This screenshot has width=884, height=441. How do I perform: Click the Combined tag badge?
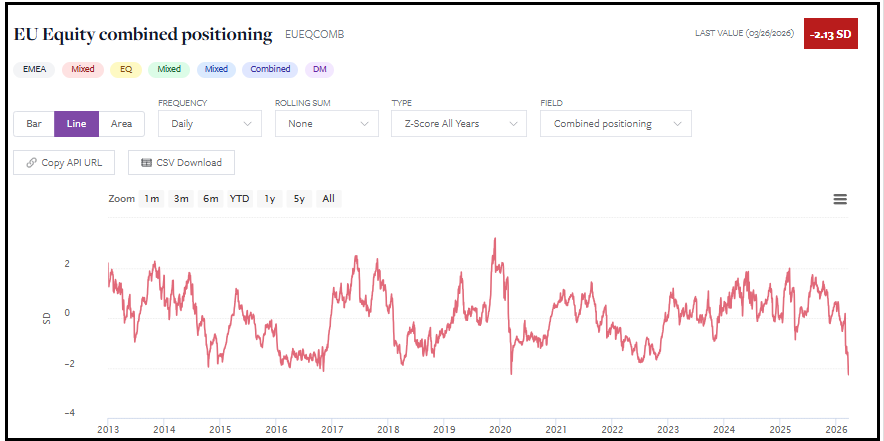click(271, 70)
